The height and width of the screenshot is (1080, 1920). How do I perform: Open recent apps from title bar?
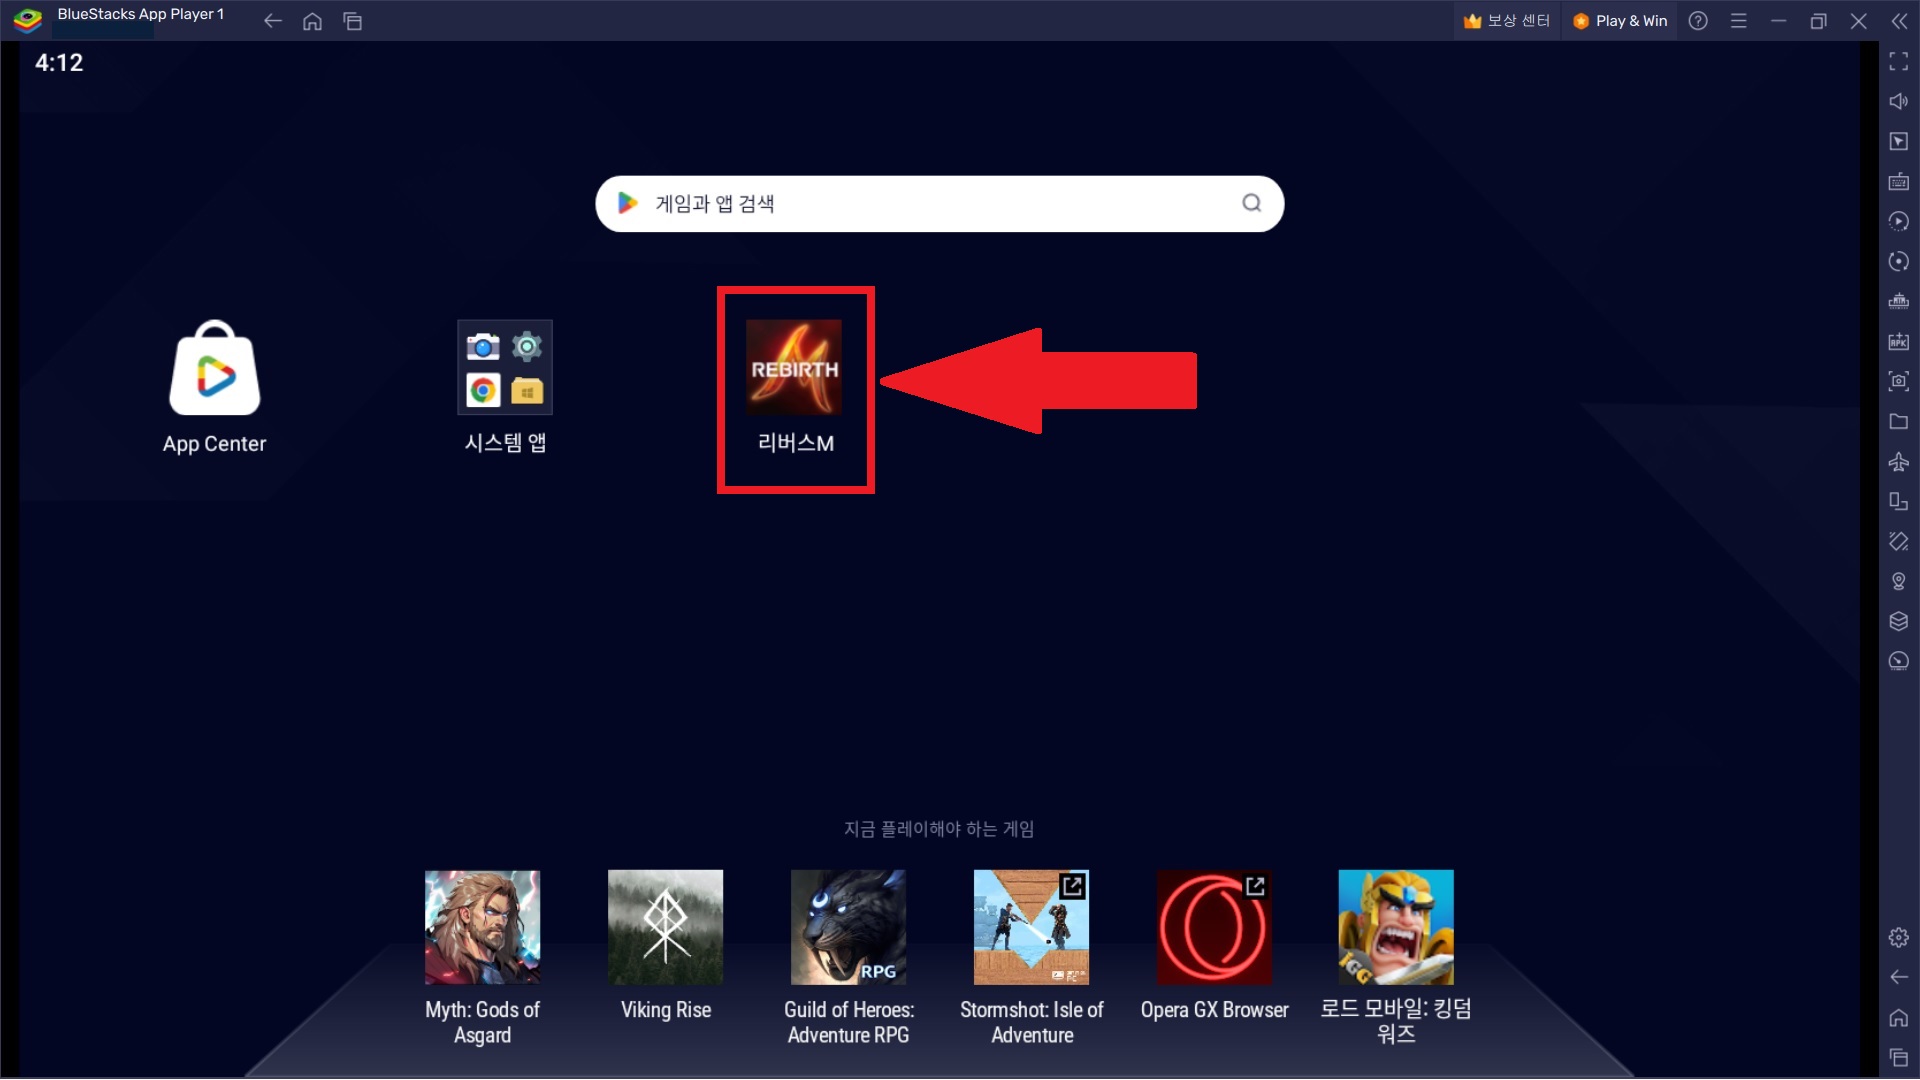coord(352,21)
